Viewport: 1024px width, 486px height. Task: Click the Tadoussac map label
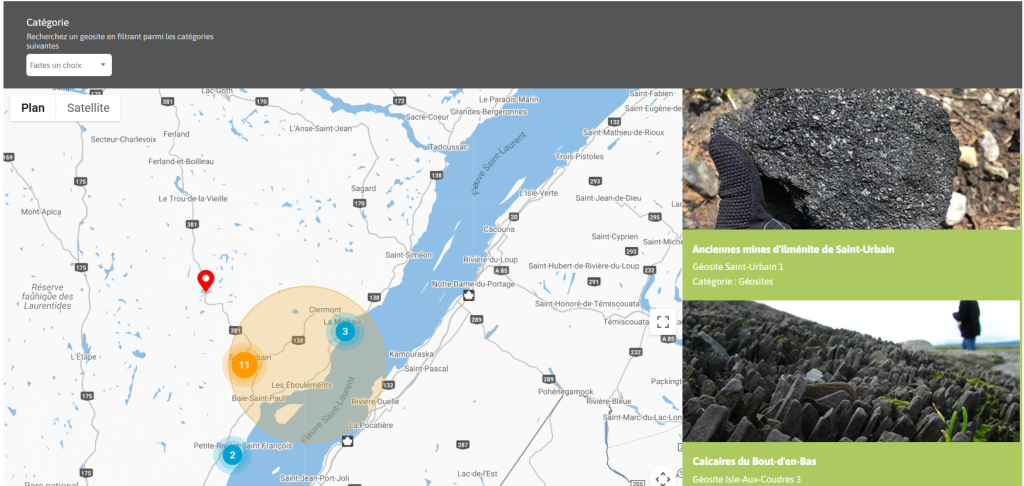(x=449, y=147)
